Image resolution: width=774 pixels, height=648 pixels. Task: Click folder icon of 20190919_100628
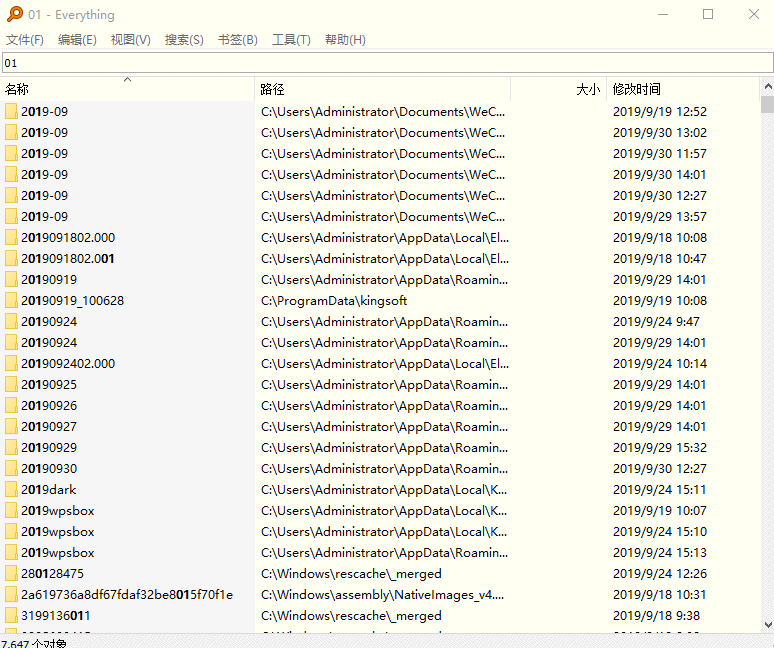(x=11, y=300)
